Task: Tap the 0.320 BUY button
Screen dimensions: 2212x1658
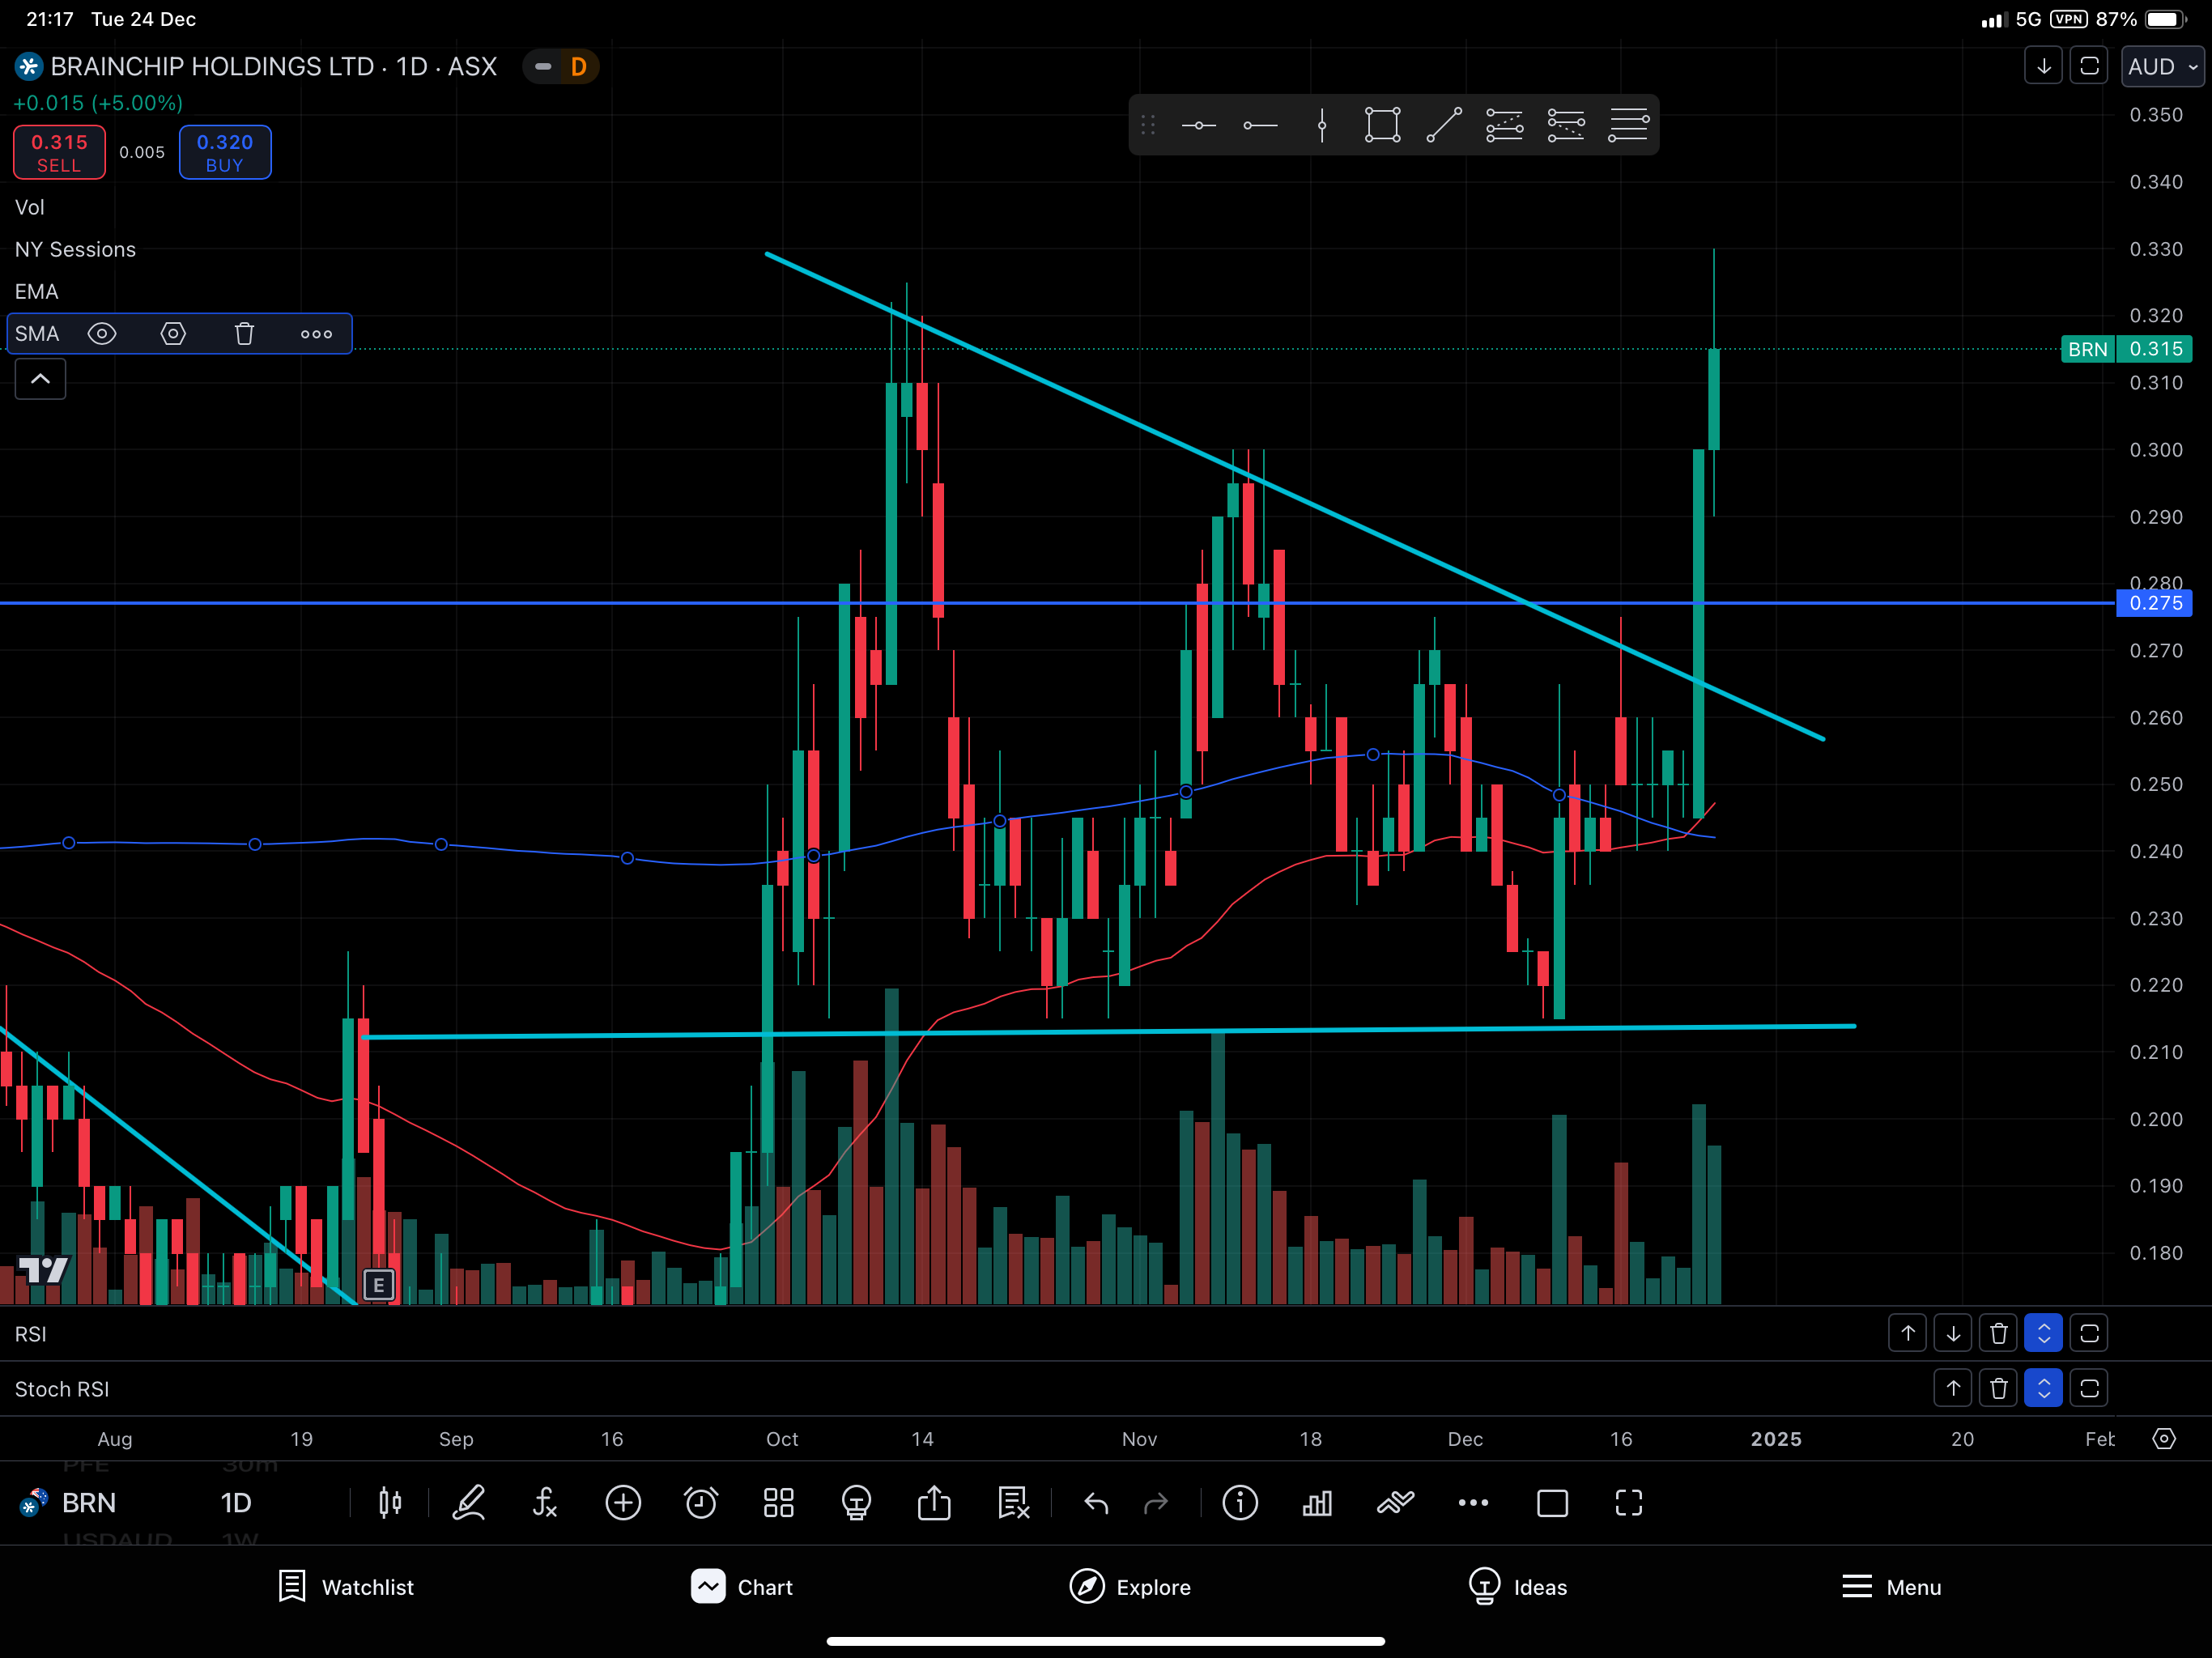Action: click(x=225, y=152)
